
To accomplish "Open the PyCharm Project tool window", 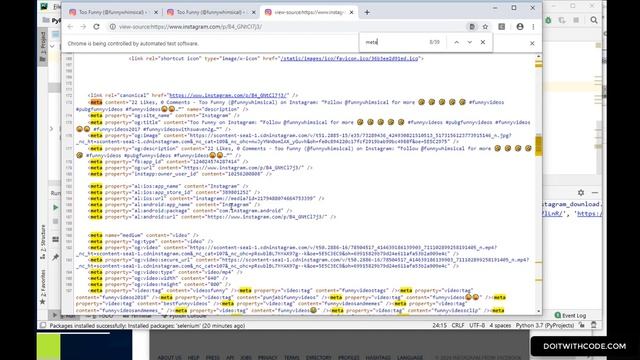I will pos(43,47).
